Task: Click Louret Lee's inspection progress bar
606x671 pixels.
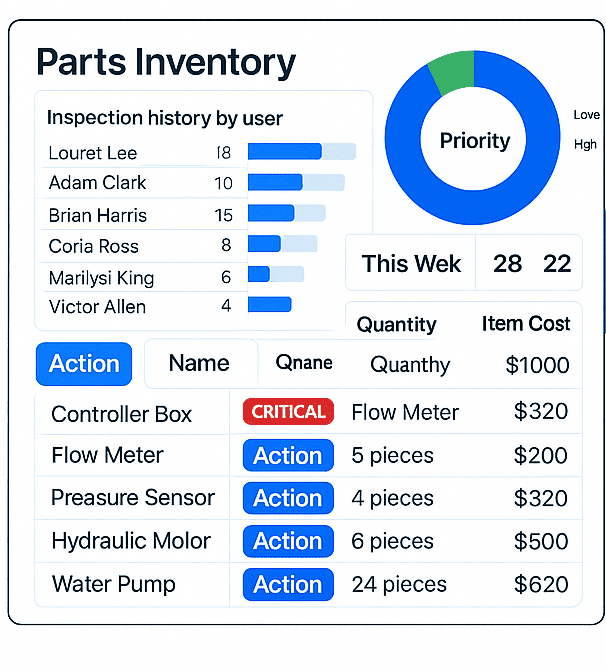Action: [x=301, y=152]
